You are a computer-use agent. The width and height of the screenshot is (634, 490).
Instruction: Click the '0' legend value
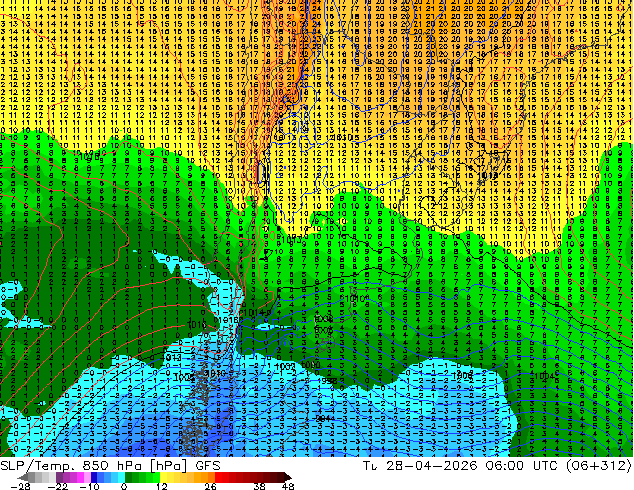click(x=124, y=486)
